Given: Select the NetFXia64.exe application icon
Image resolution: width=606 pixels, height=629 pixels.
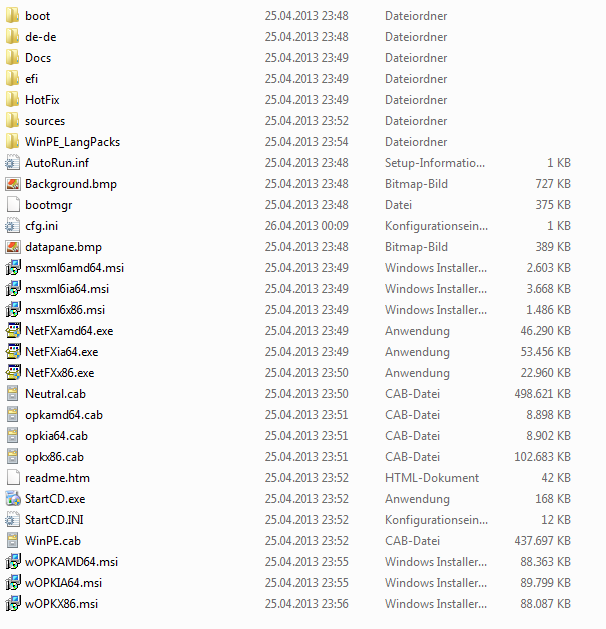Looking at the screenshot, I should pyautogui.click(x=12, y=351).
